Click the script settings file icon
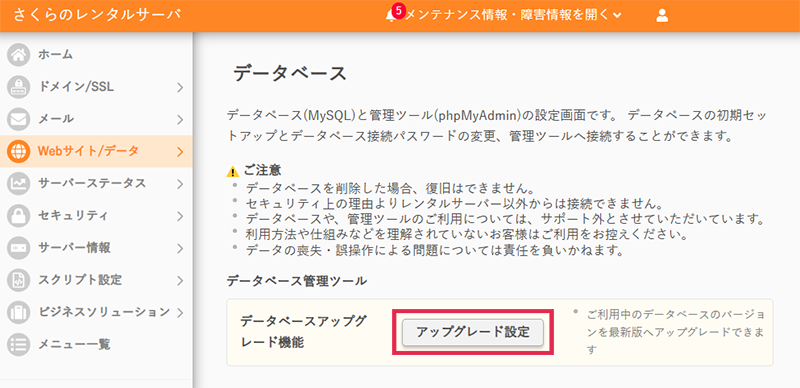 point(18,280)
